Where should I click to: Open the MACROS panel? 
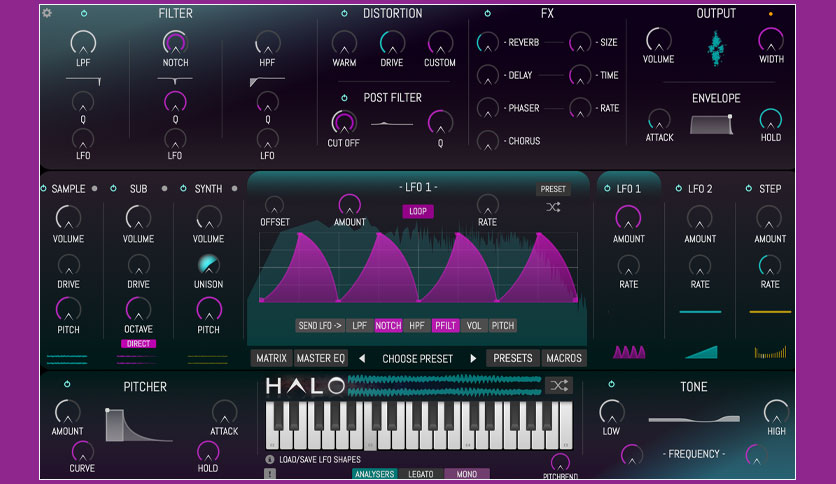[564, 358]
